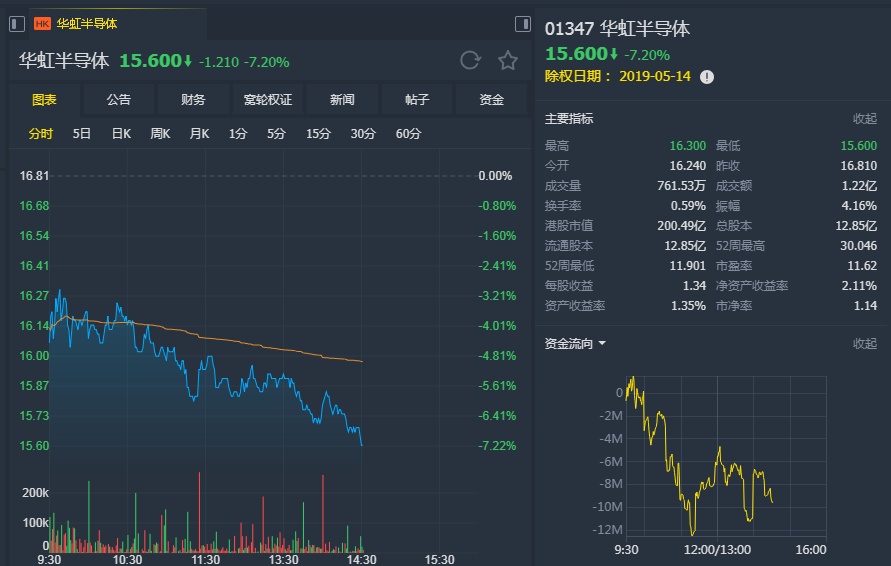This screenshot has height=566, width=891.
Task: Click the 华虹半导体 window tab title
Action: coord(86,24)
